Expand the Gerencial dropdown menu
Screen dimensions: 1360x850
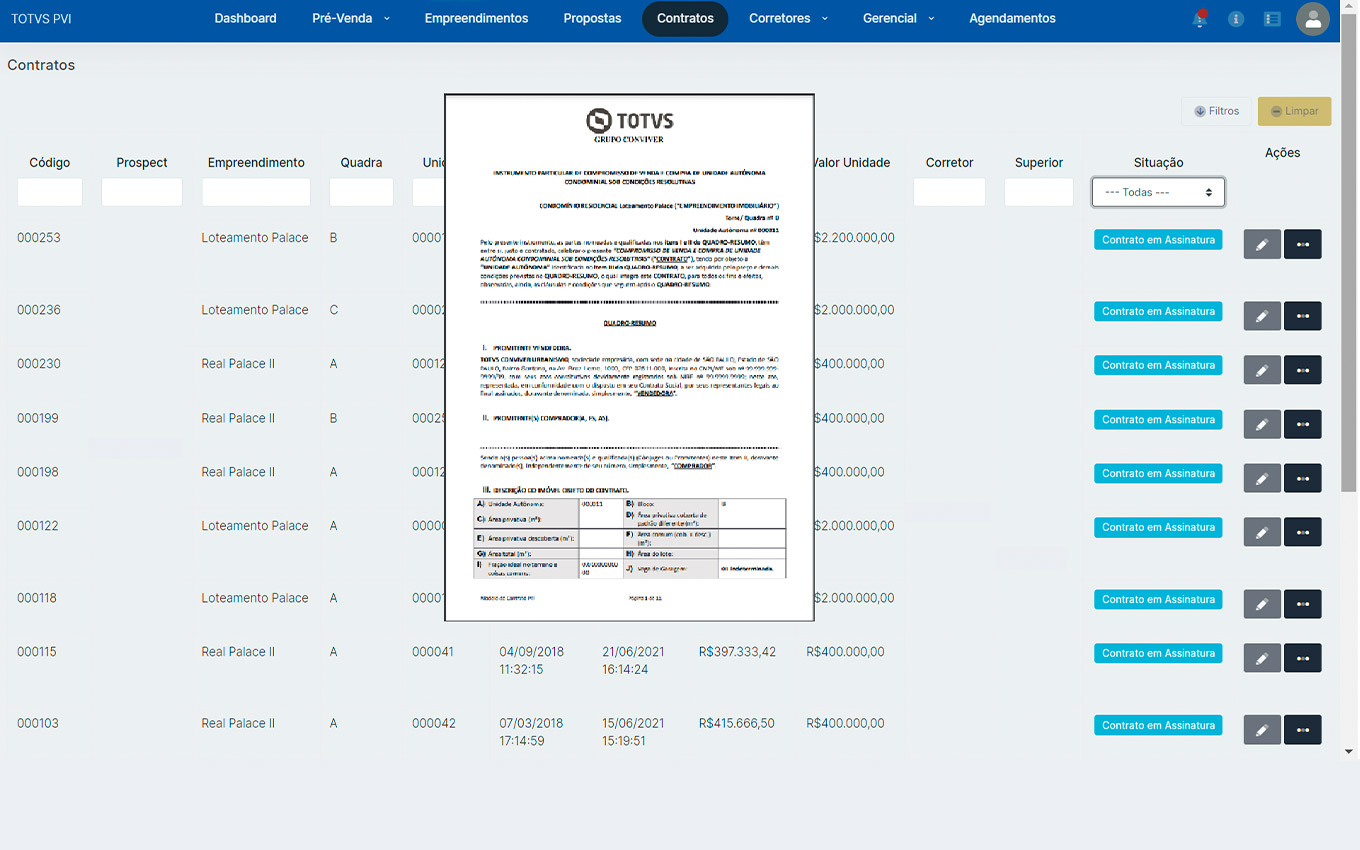898,19
